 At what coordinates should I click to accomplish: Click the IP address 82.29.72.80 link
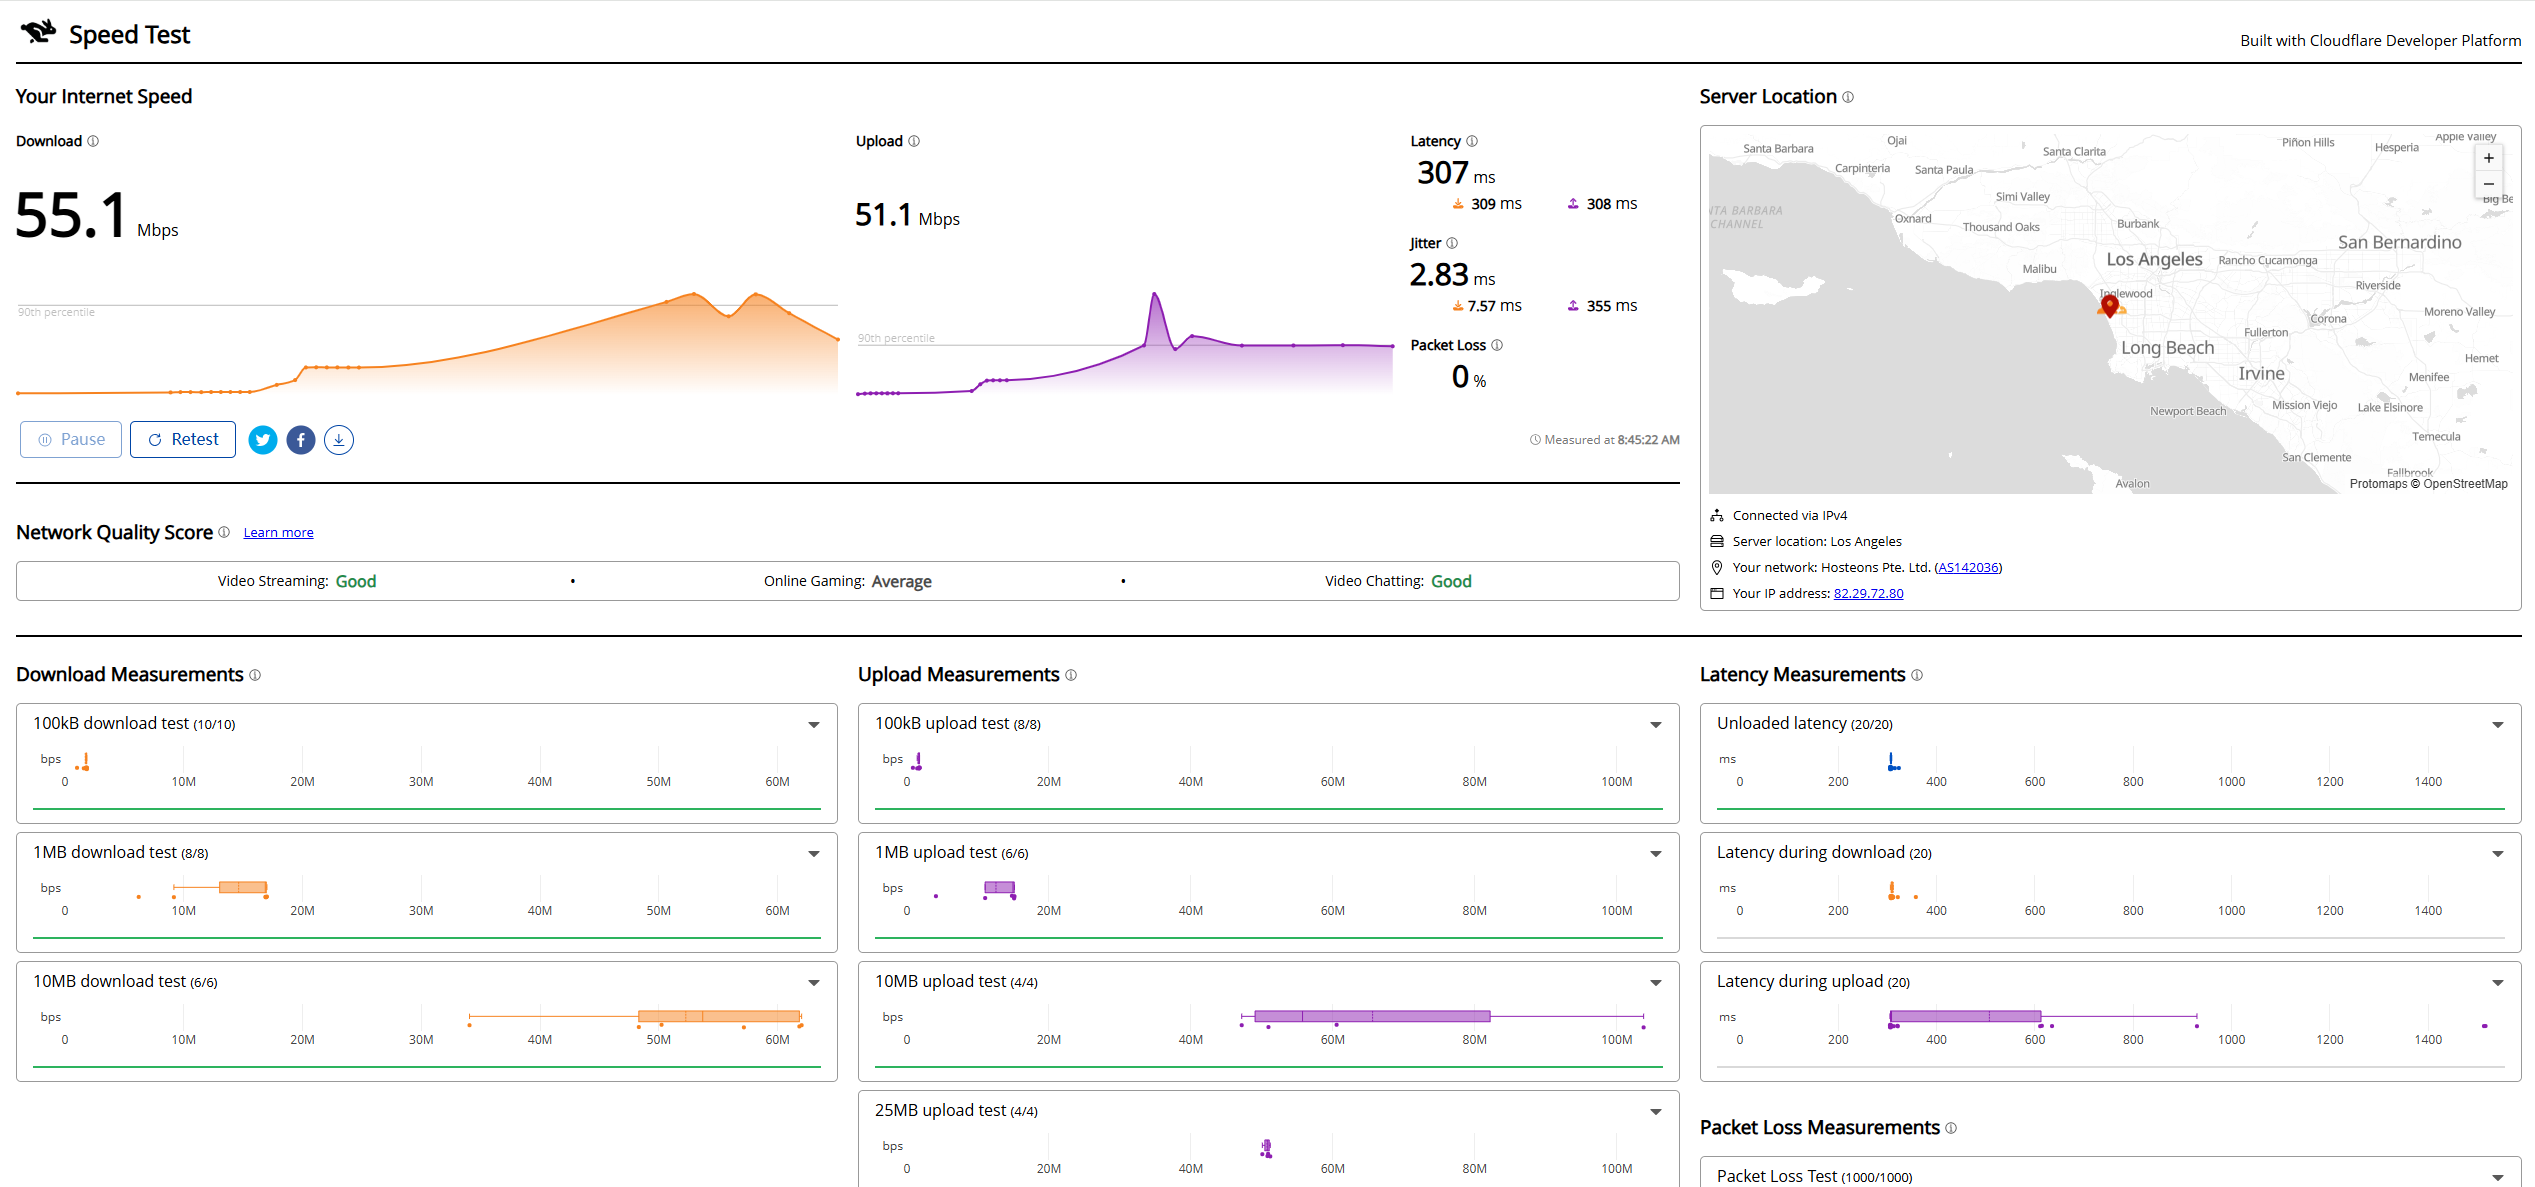tap(1868, 594)
